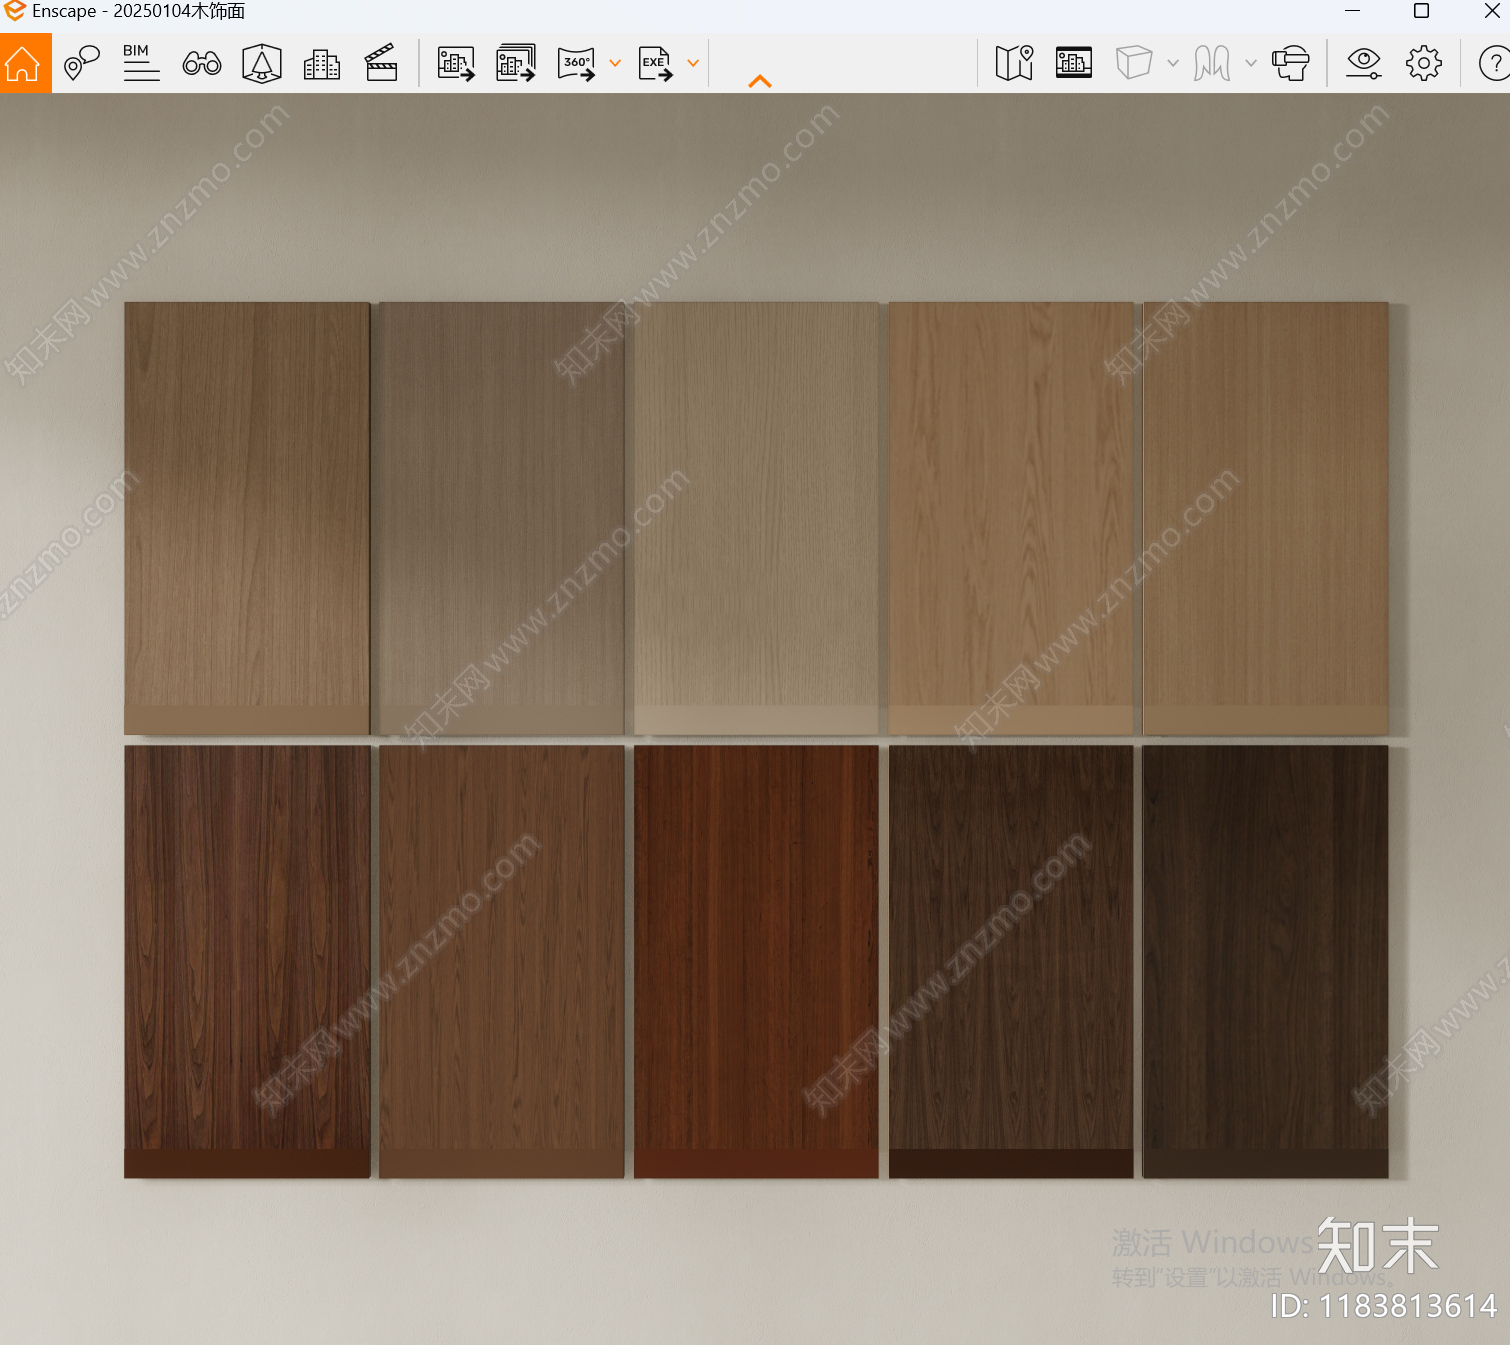Select the bottom-left dark striped wood panel
The height and width of the screenshot is (1345, 1510).
pyautogui.click(x=247, y=961)
